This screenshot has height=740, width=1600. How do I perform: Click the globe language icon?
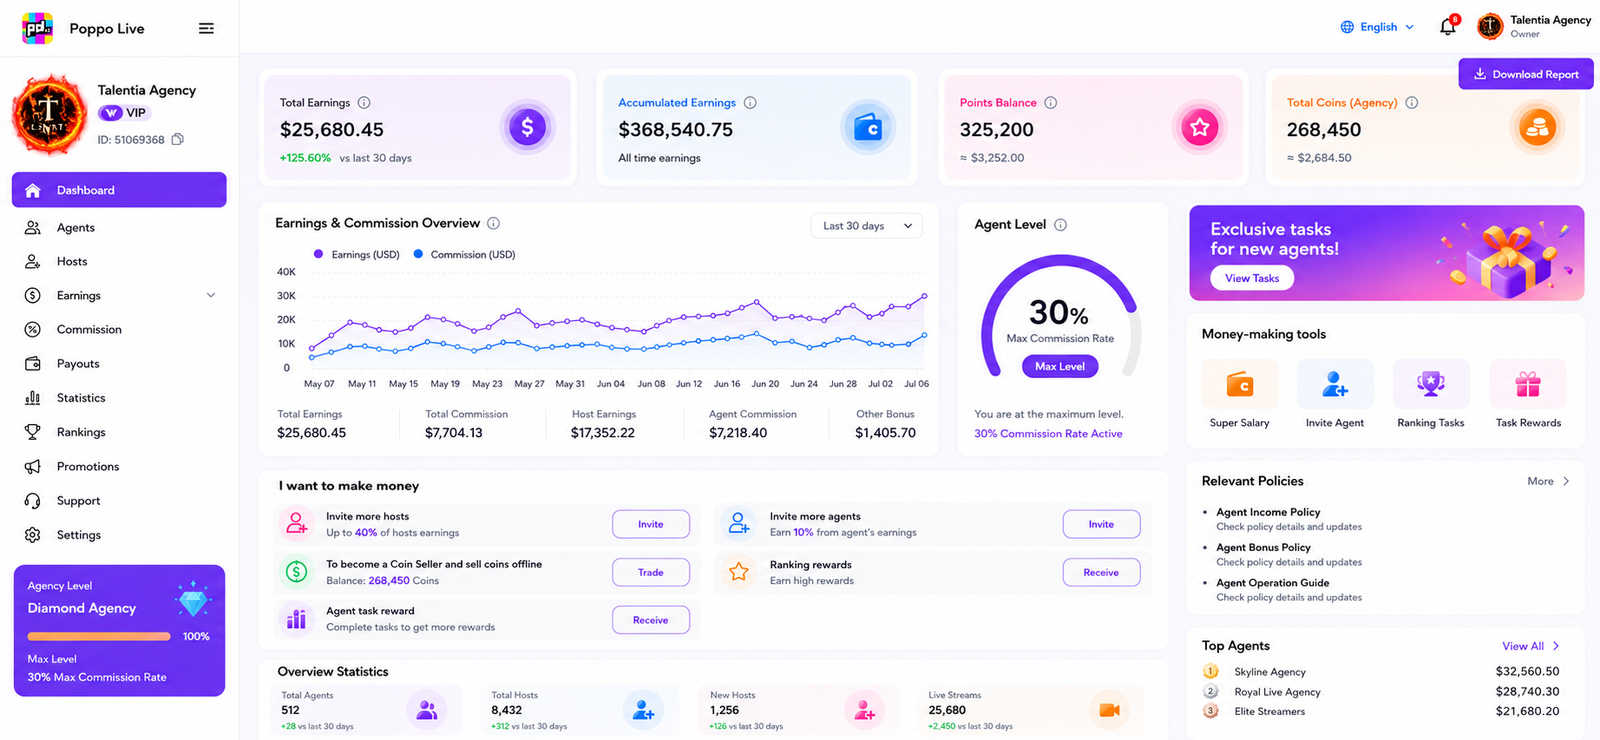(1347, 27)
